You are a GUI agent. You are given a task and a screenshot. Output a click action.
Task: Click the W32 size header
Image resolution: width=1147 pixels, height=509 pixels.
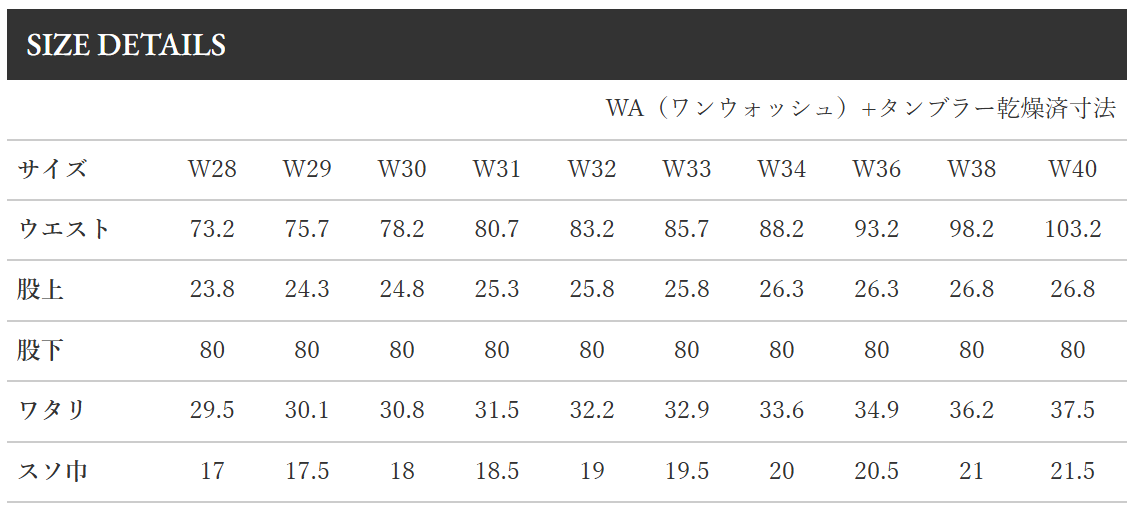click(592, 169)
